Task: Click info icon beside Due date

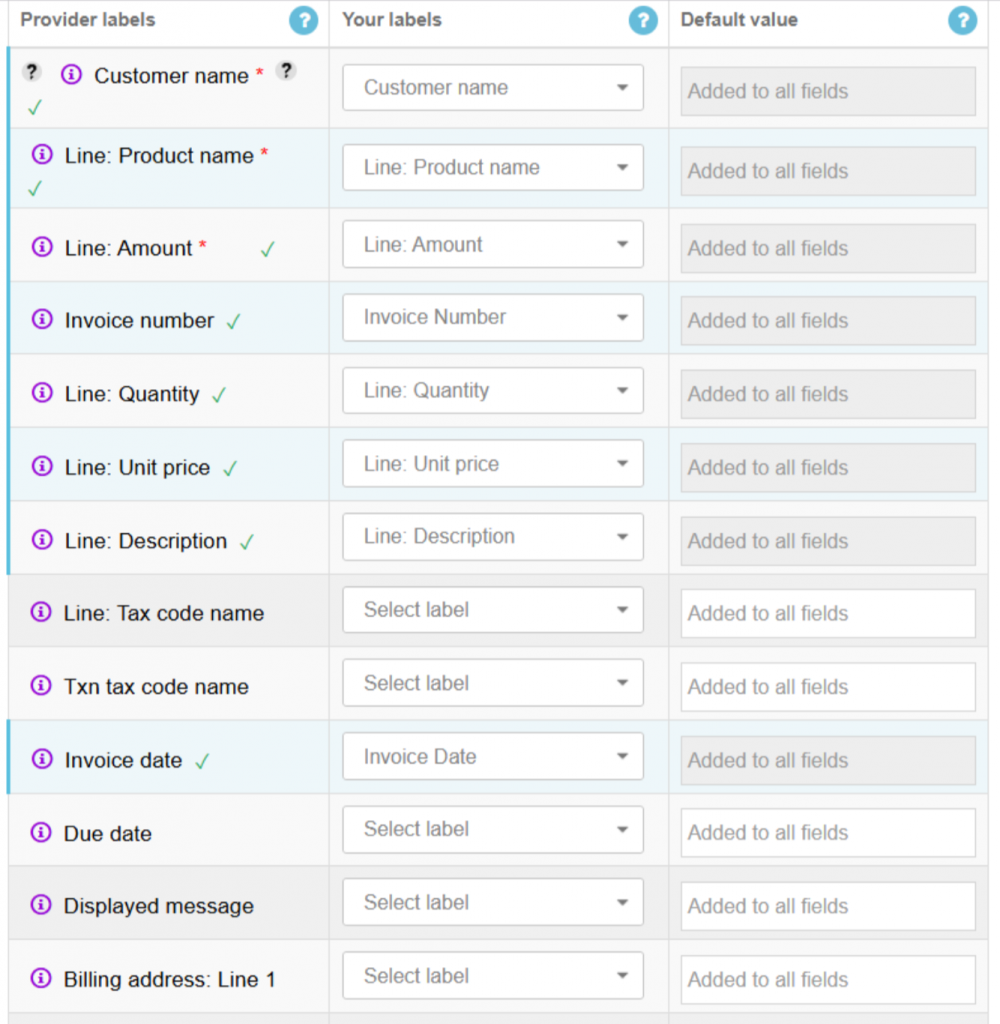Action: point(42,832)
